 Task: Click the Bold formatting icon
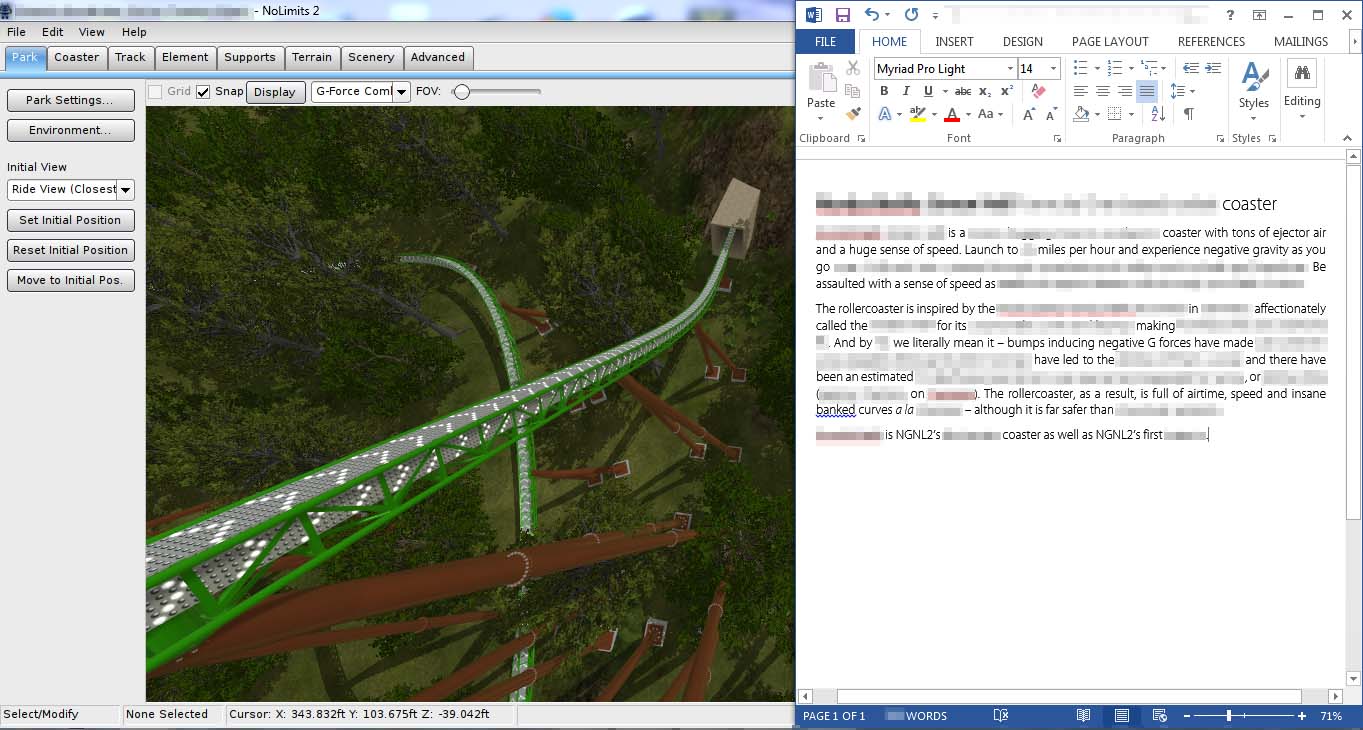[884, 91]
